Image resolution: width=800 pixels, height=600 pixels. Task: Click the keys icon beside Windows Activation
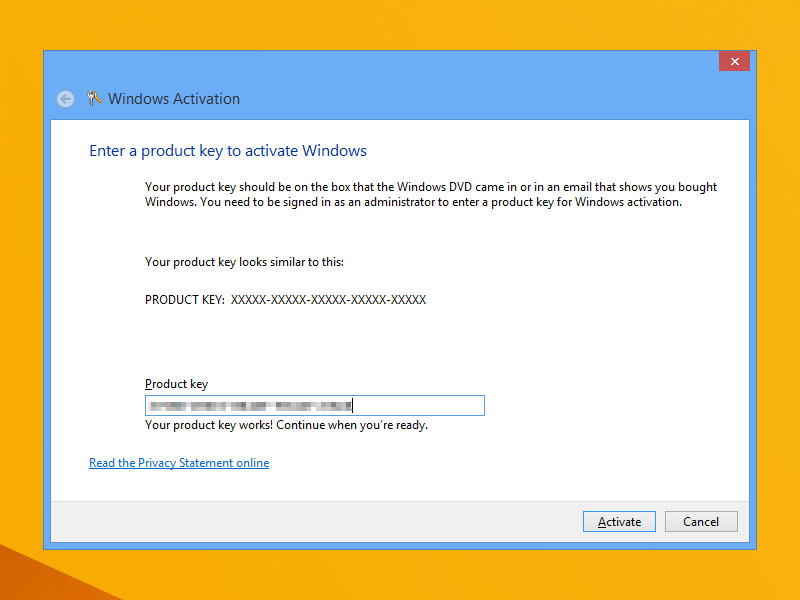(94, 99)
